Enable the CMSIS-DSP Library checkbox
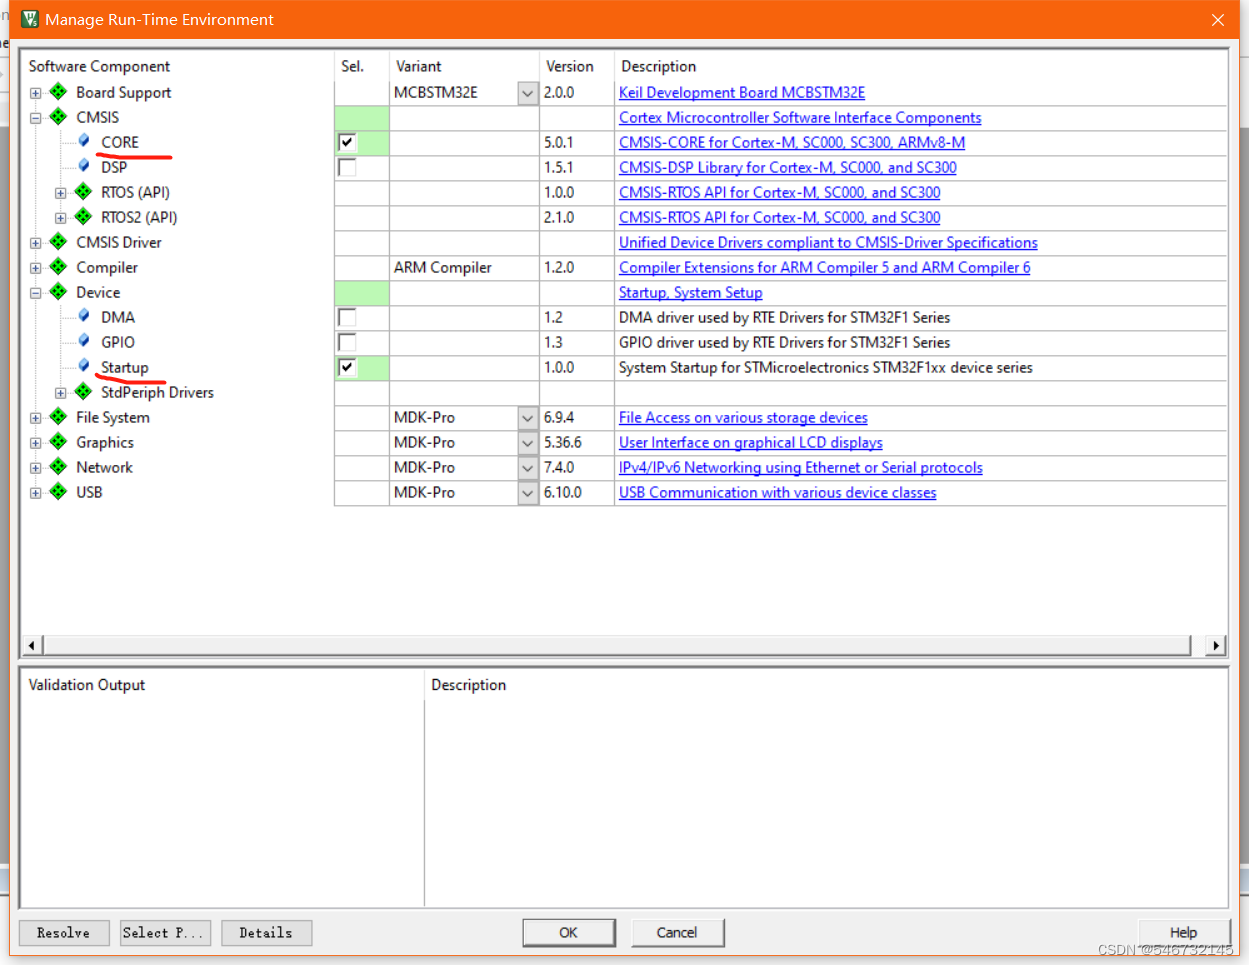The width and height of the screenshot is (1249, 965). (x=346, y=167)
